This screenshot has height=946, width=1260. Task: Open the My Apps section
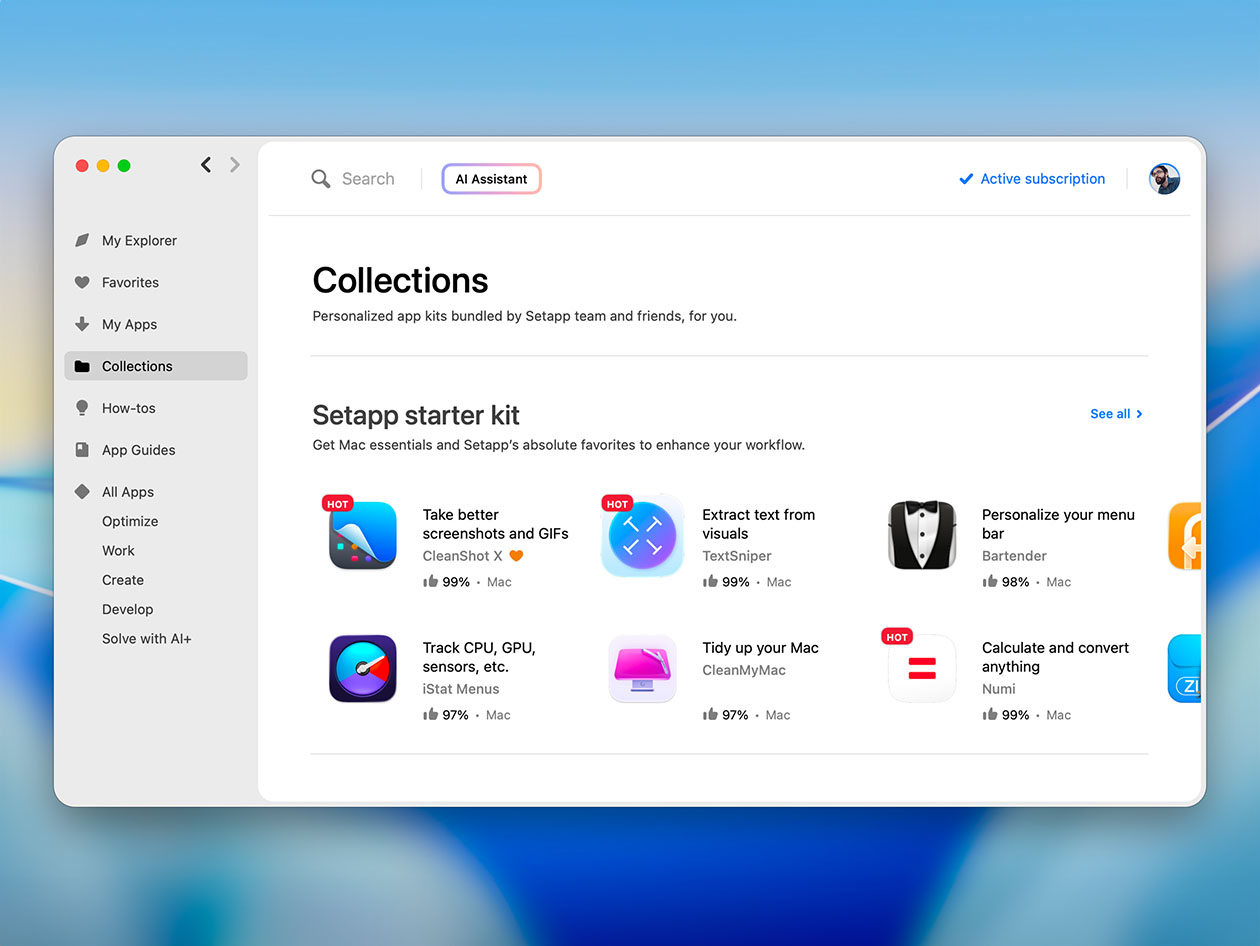tap(129, 324)
